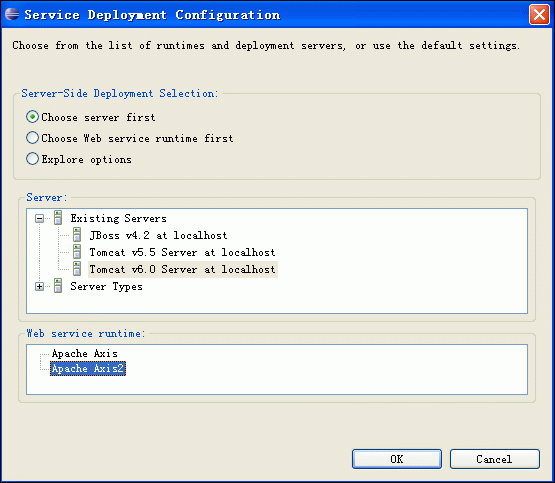This screenshot has height=483, width=555.
Task: Collapse the Existing Servers tree node
Action: 40,218
